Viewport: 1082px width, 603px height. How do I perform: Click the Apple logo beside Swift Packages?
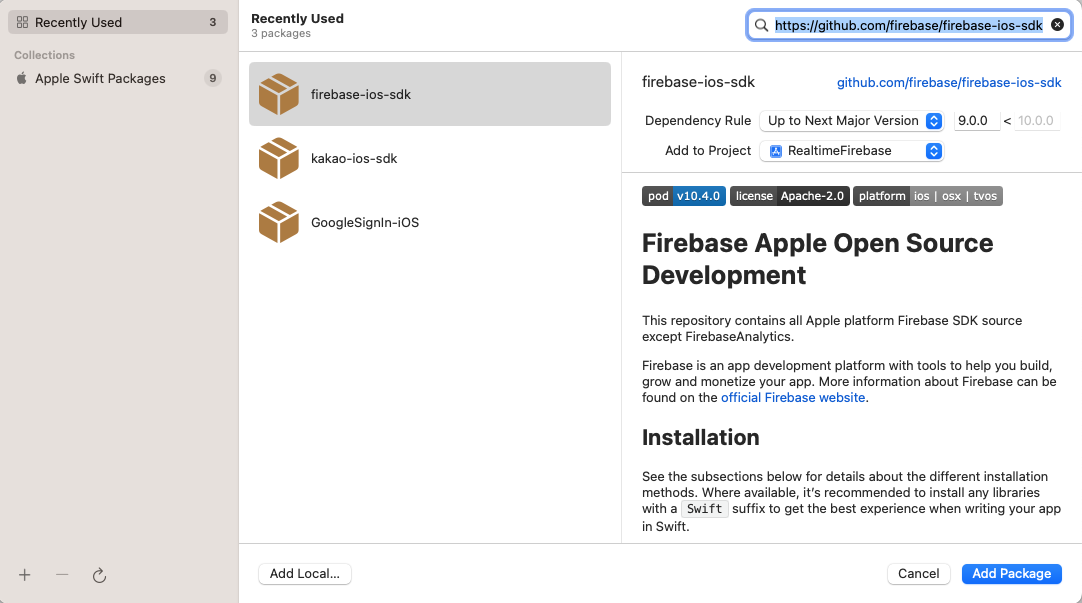coord(22,78)
